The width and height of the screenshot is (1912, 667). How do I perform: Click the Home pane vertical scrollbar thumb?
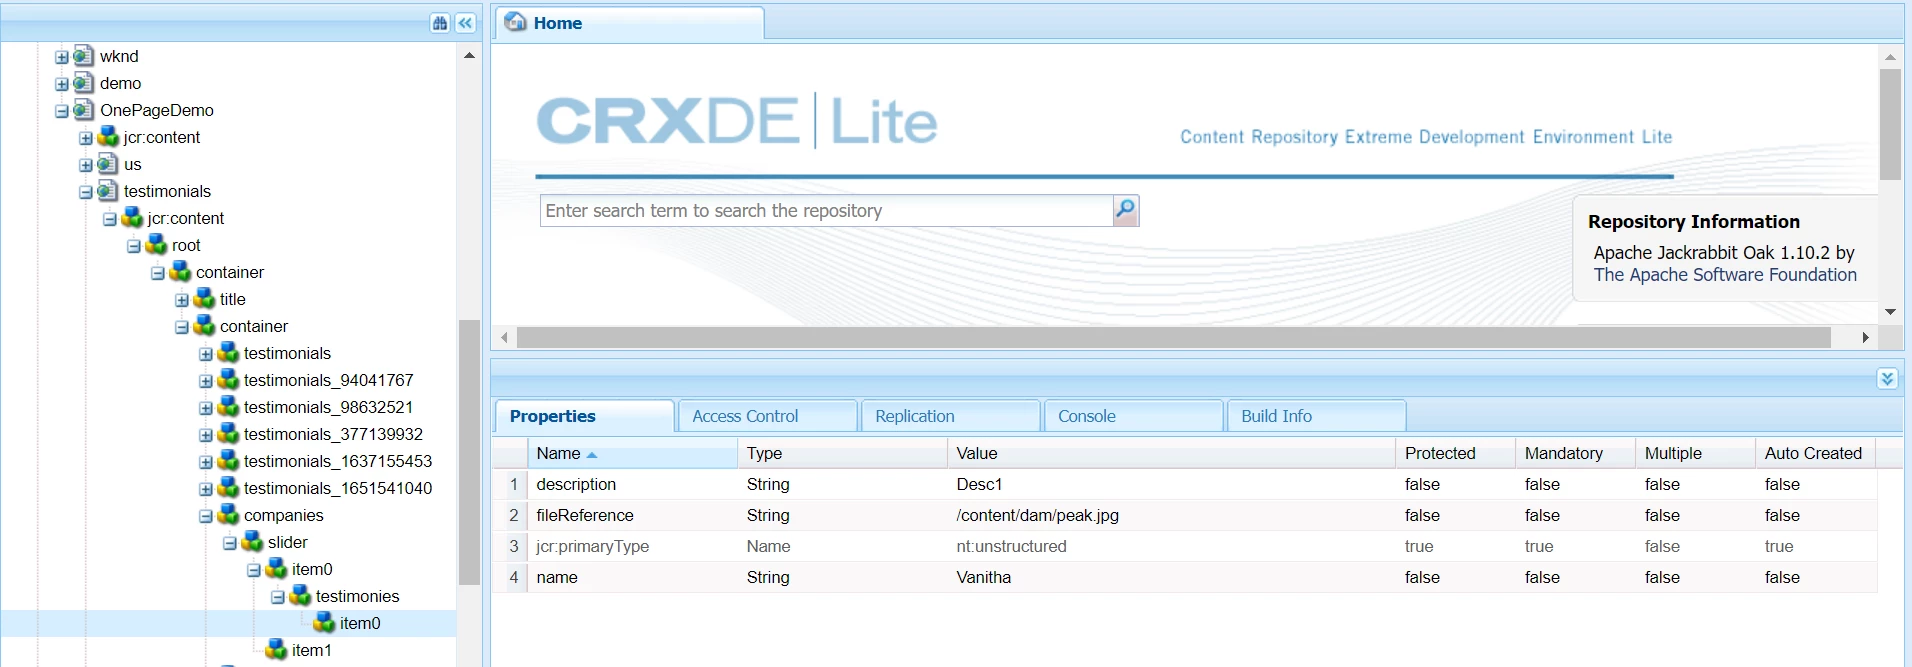pos(1890,124)
